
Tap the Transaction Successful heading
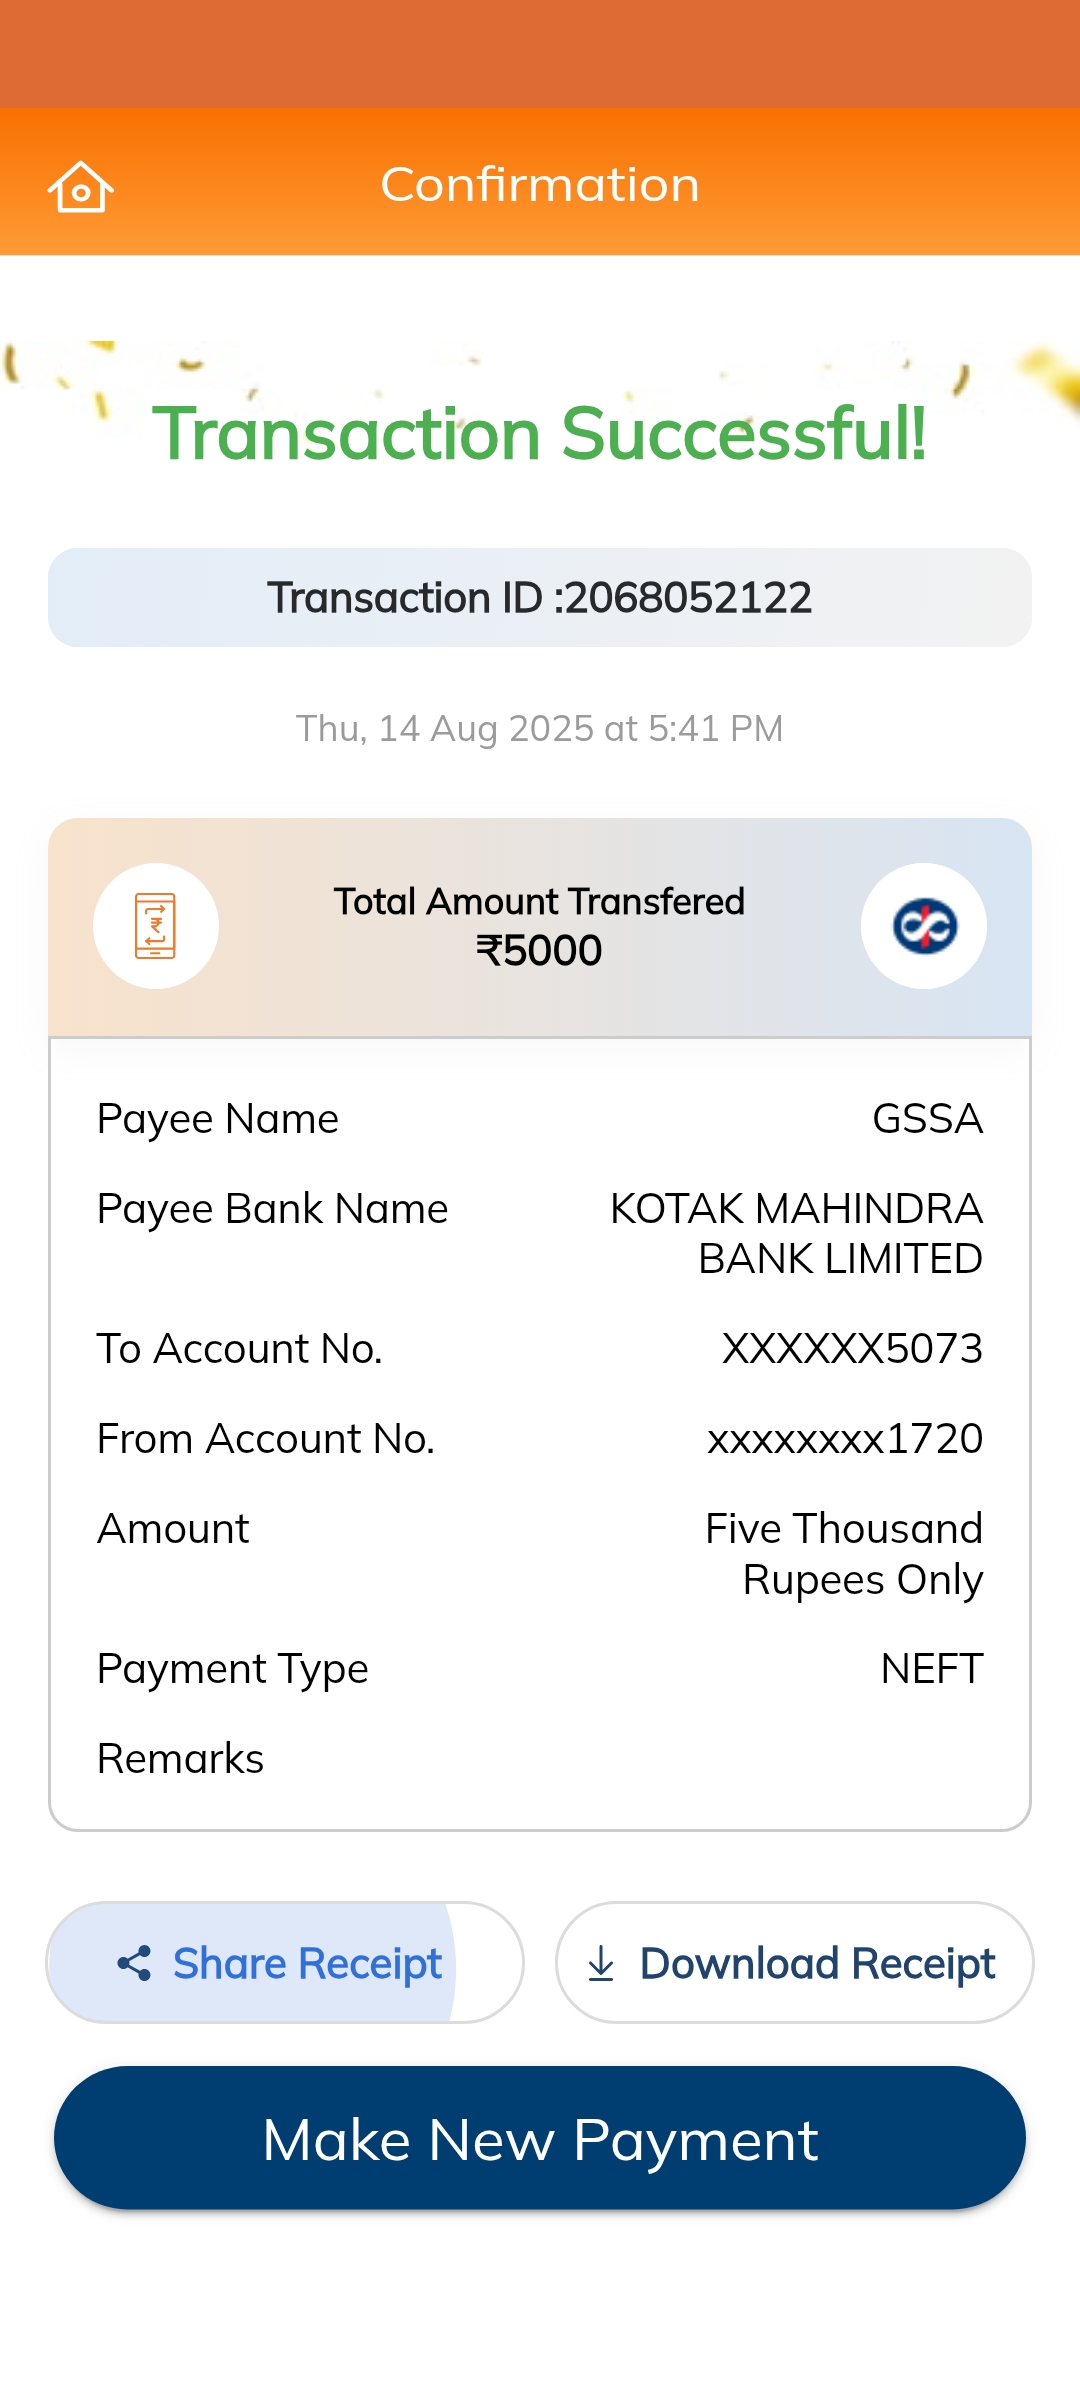pyautogui.click(x=540, y=434)
